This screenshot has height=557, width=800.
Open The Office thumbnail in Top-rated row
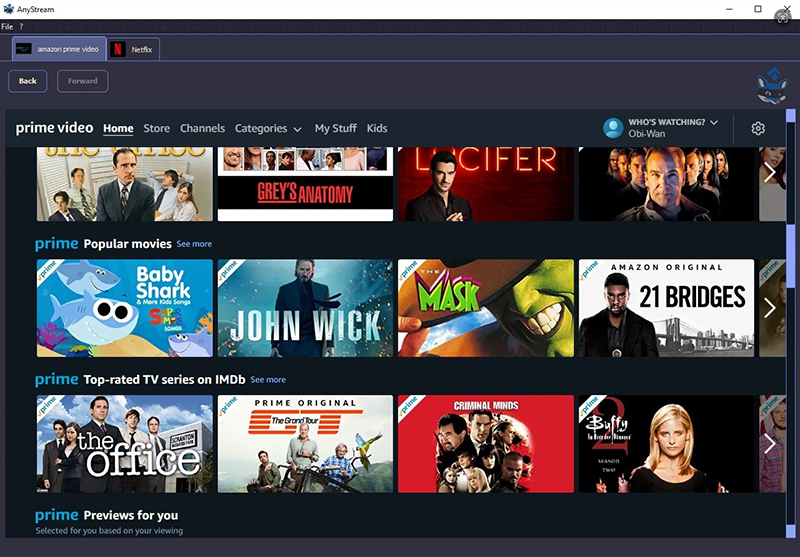click(x=124, y=444)
